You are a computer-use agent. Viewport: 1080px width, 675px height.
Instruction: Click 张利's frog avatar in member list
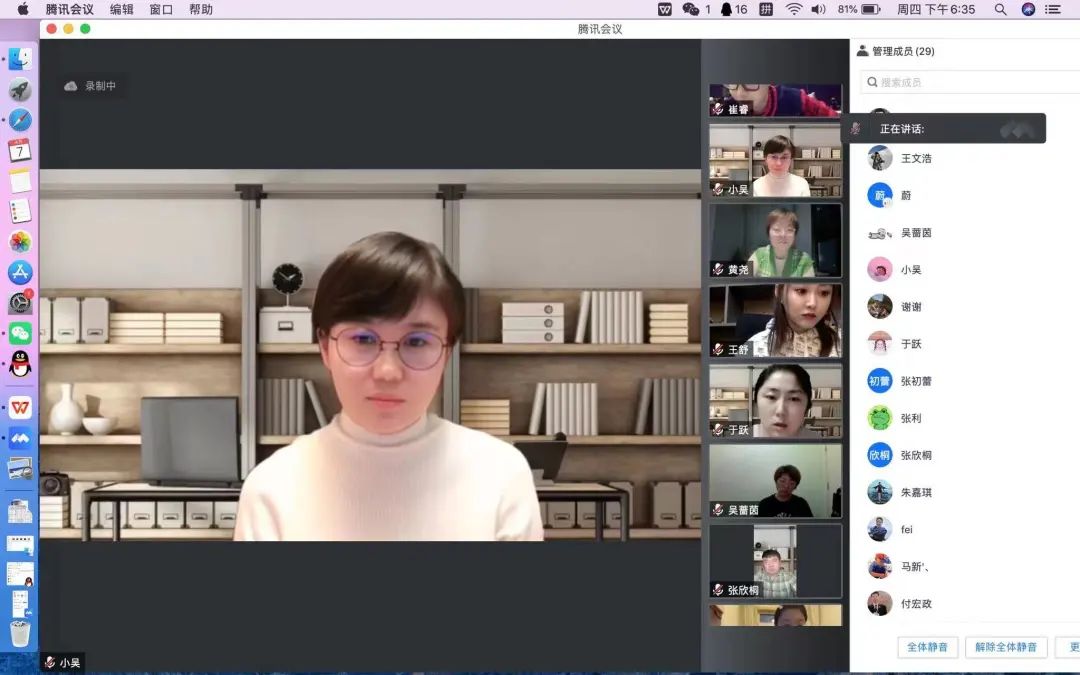pos(880,418)
